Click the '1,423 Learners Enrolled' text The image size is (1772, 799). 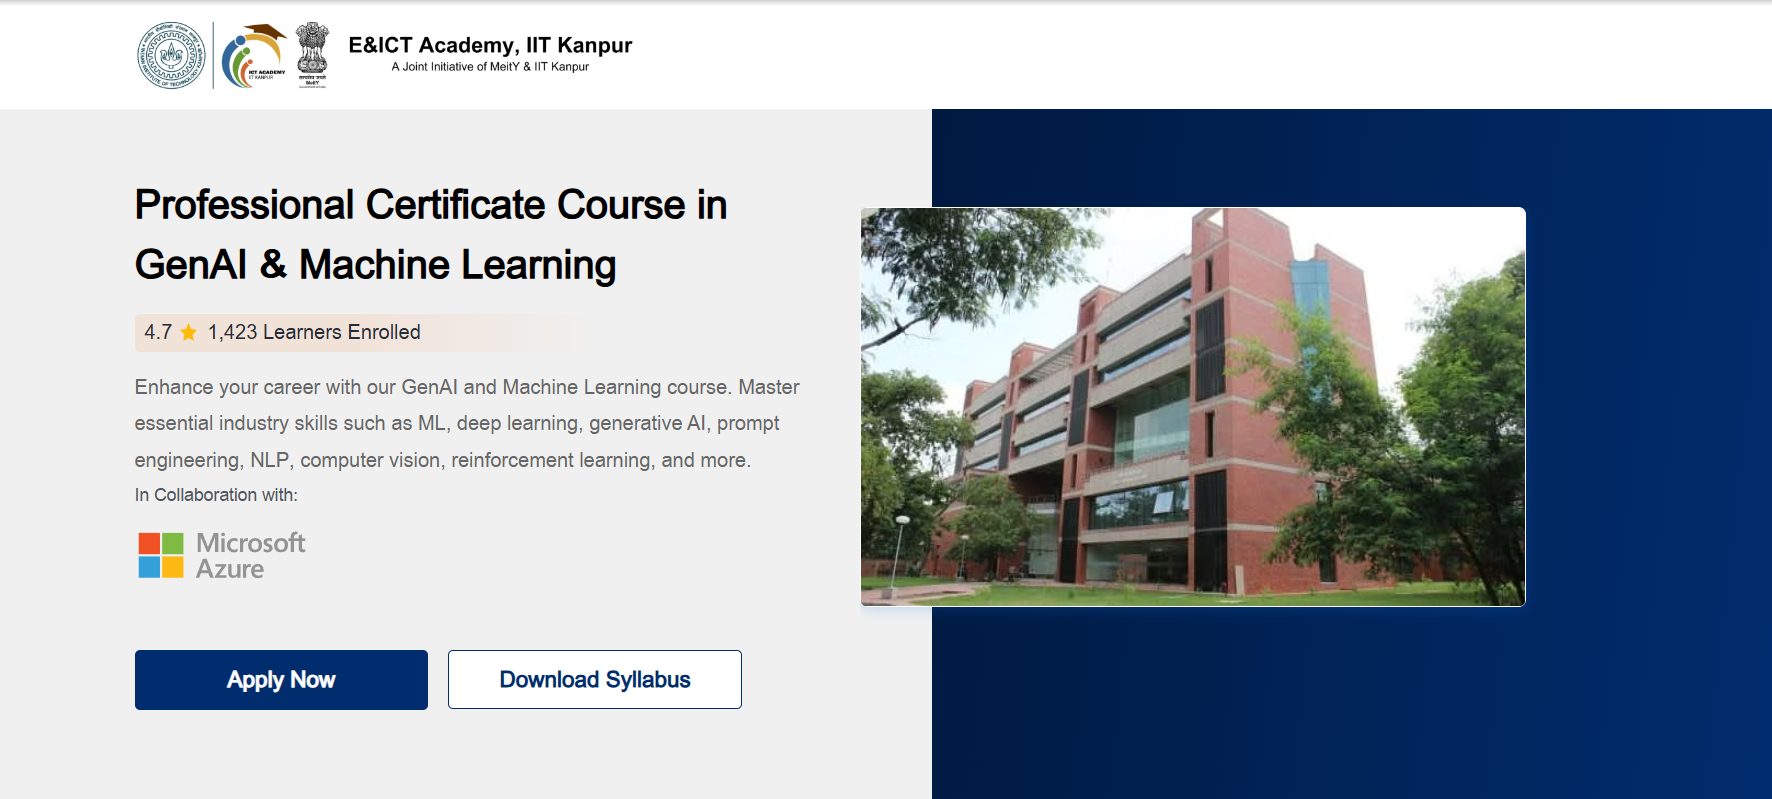point(314,333)
